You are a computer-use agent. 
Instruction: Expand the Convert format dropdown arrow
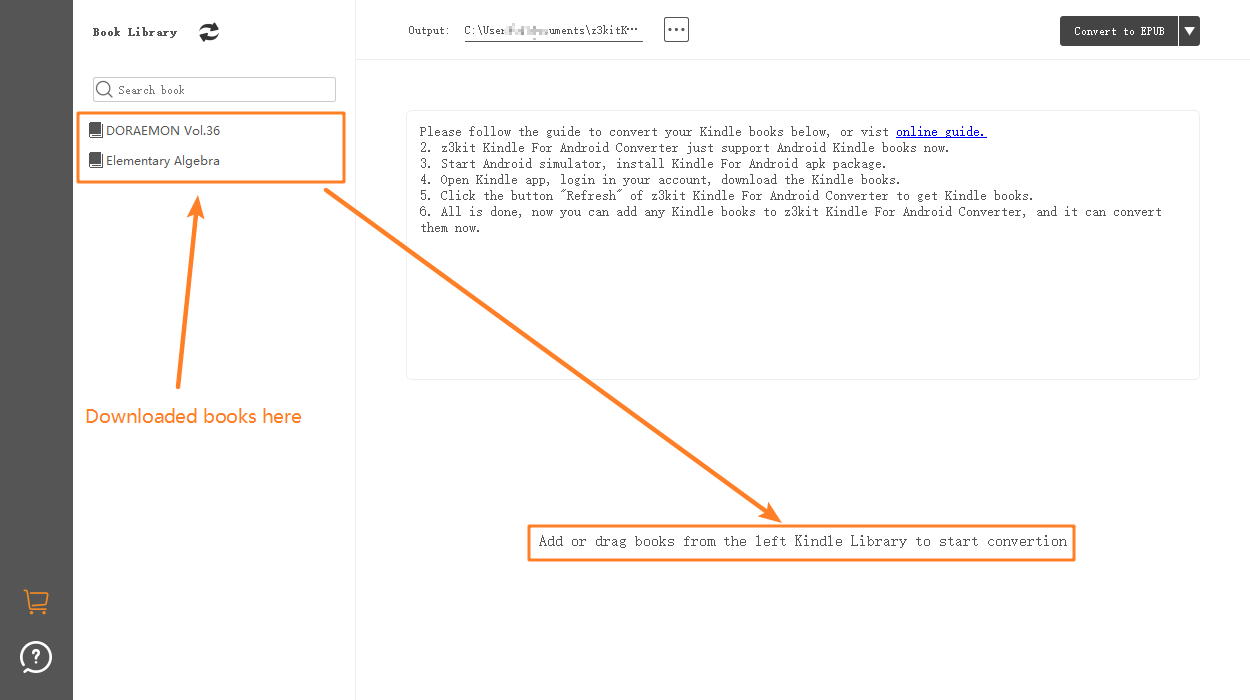[x=1189, y=30]
